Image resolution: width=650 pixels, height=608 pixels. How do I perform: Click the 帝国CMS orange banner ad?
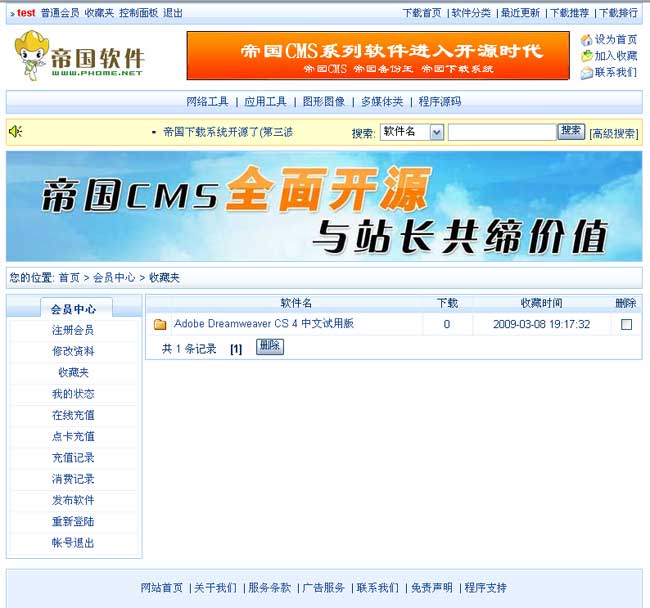377,55
